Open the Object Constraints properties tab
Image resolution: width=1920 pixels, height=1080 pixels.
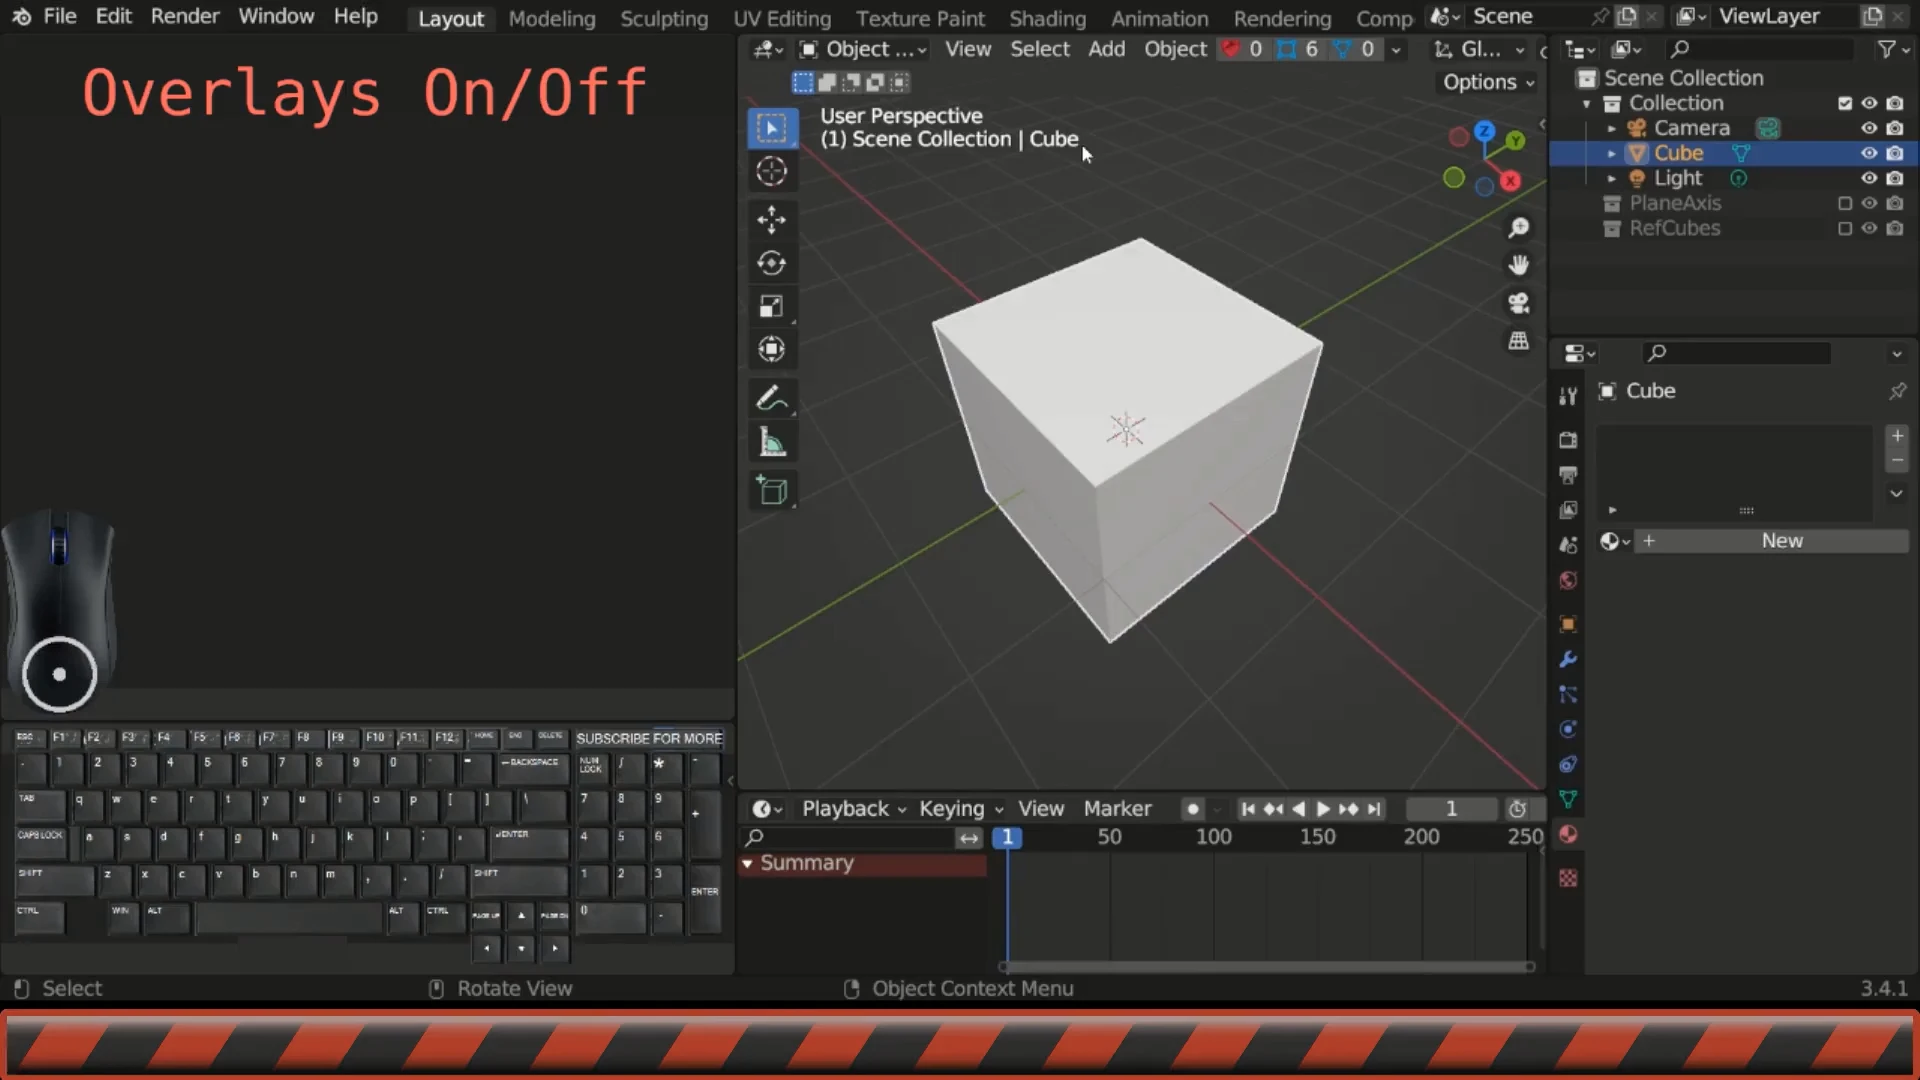(1568, 764)
